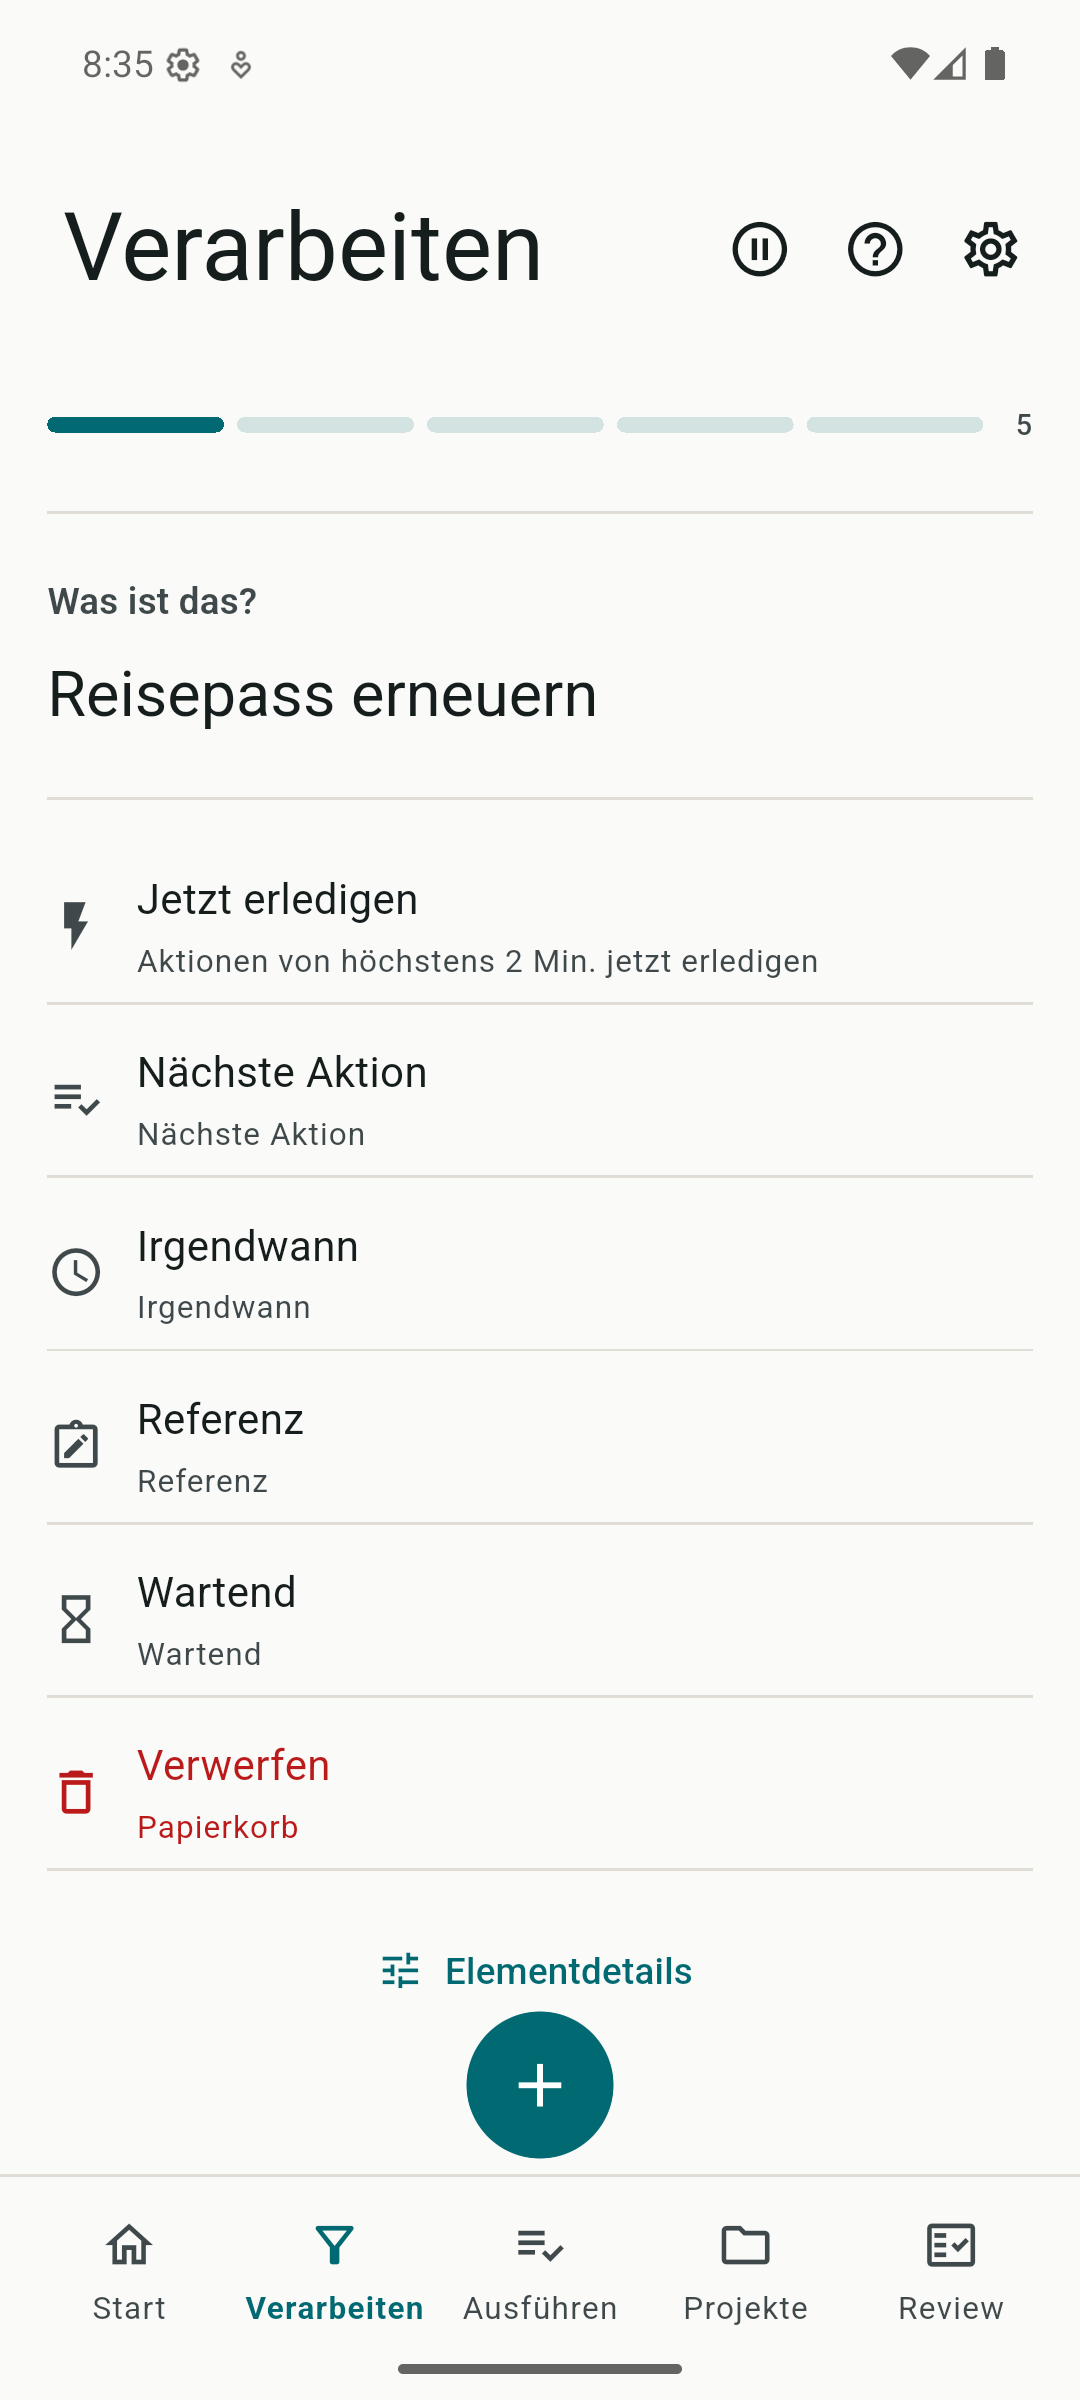Add new item with plus button
The width and height of the screenshot is (1080, 2400).
pos(540,2085)
